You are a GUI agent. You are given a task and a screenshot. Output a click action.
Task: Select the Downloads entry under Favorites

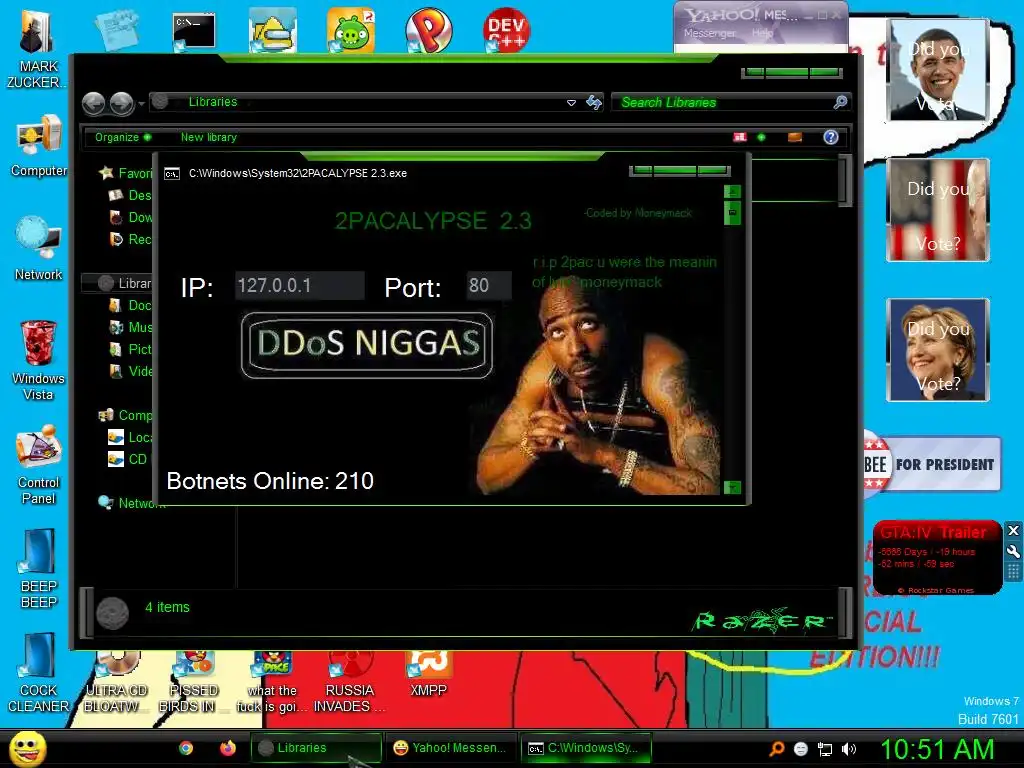pyautogui.click(x=130, y=217)
